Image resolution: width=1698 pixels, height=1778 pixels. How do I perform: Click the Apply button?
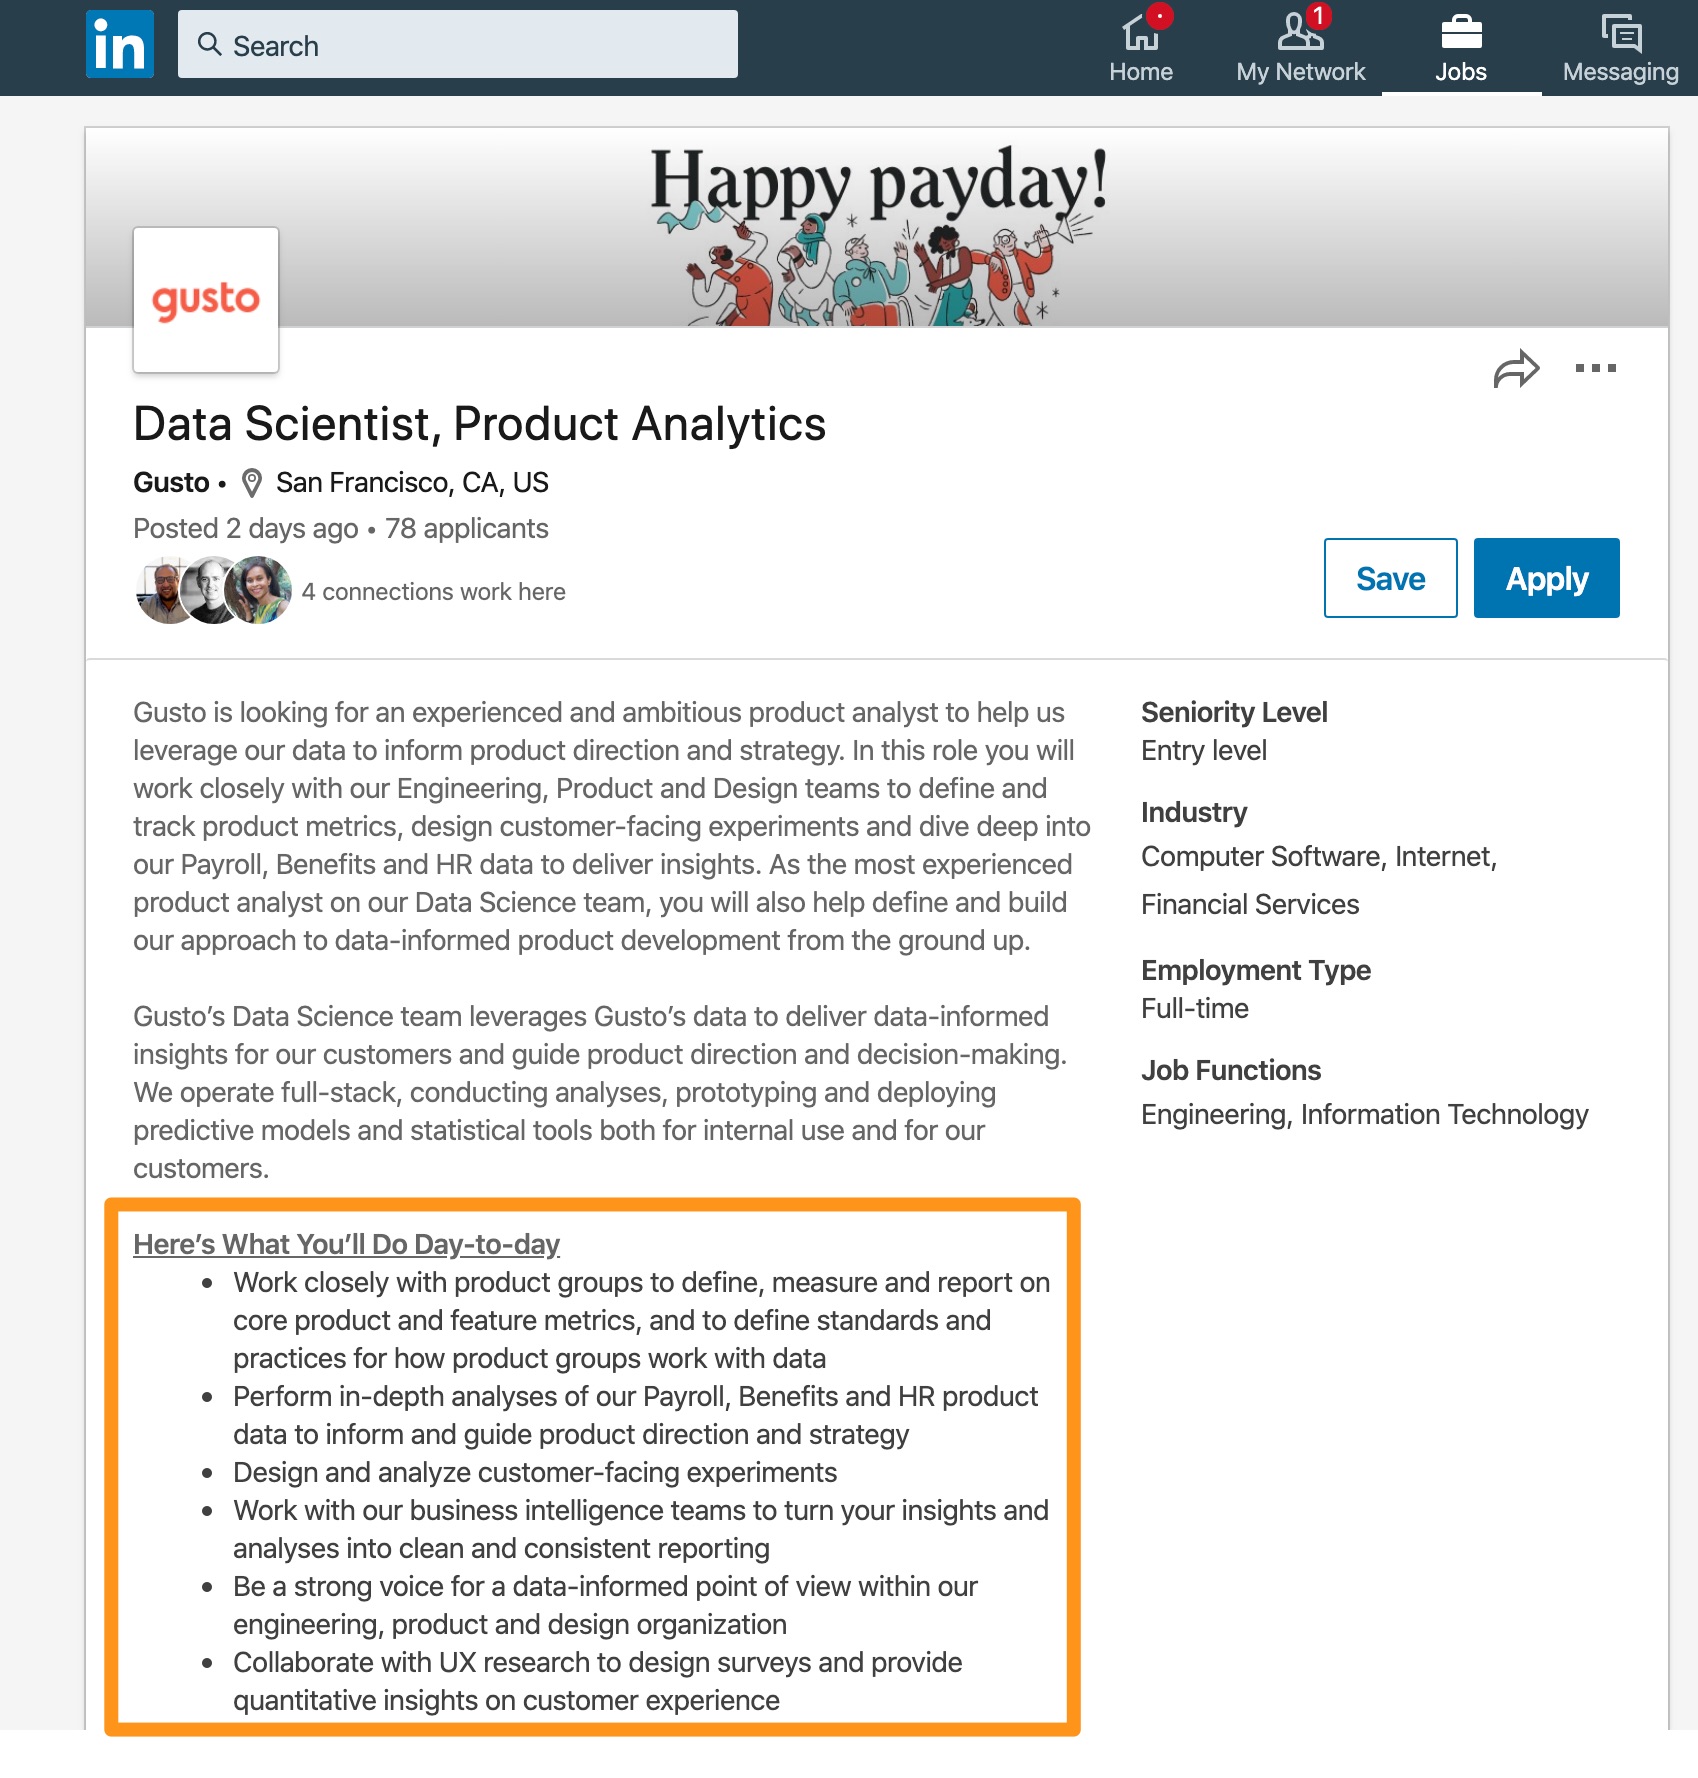1546,578
